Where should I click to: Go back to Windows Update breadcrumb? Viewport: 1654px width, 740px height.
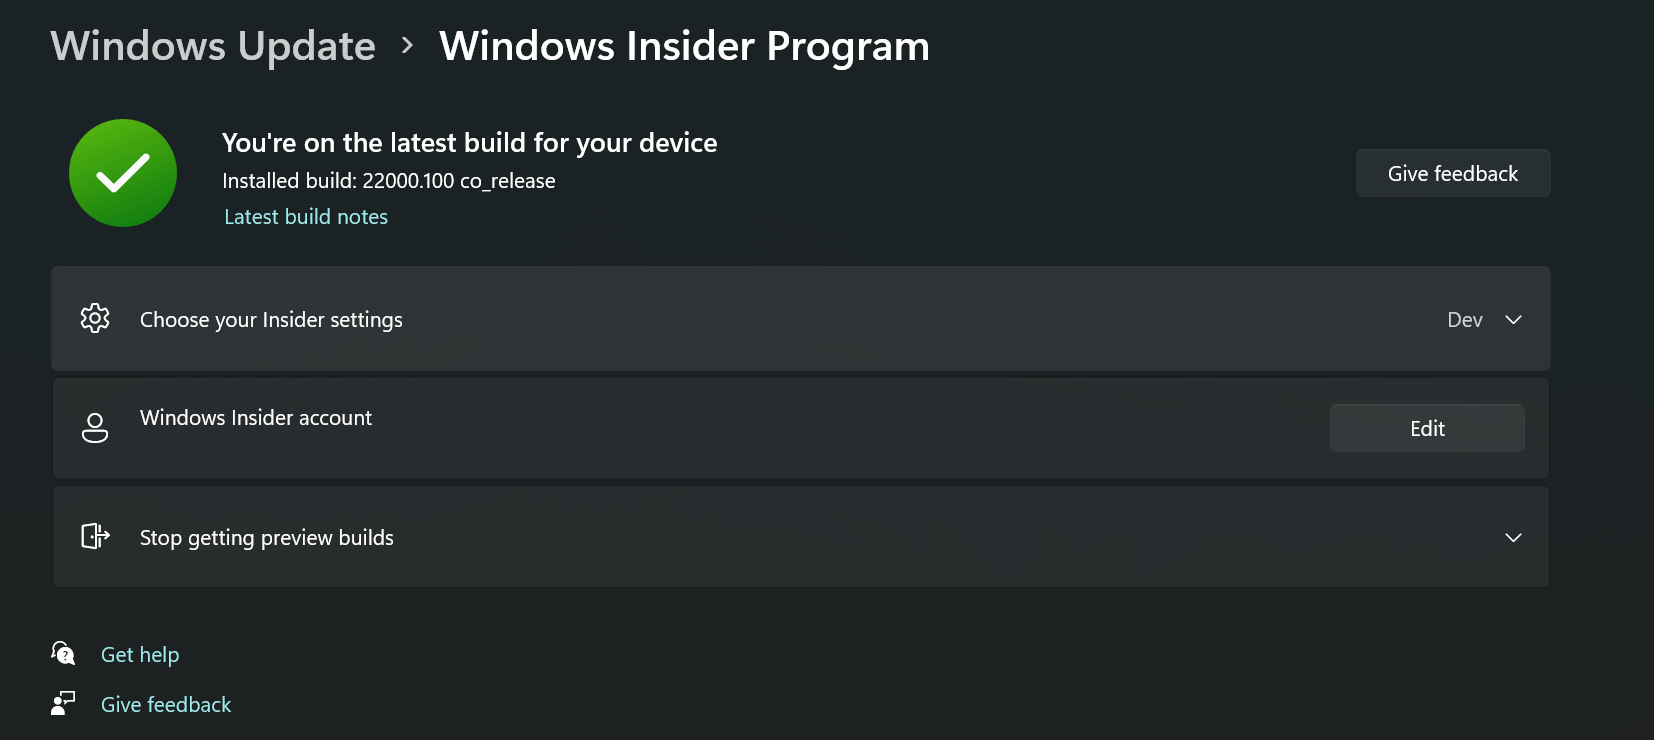tap(213, 46)
